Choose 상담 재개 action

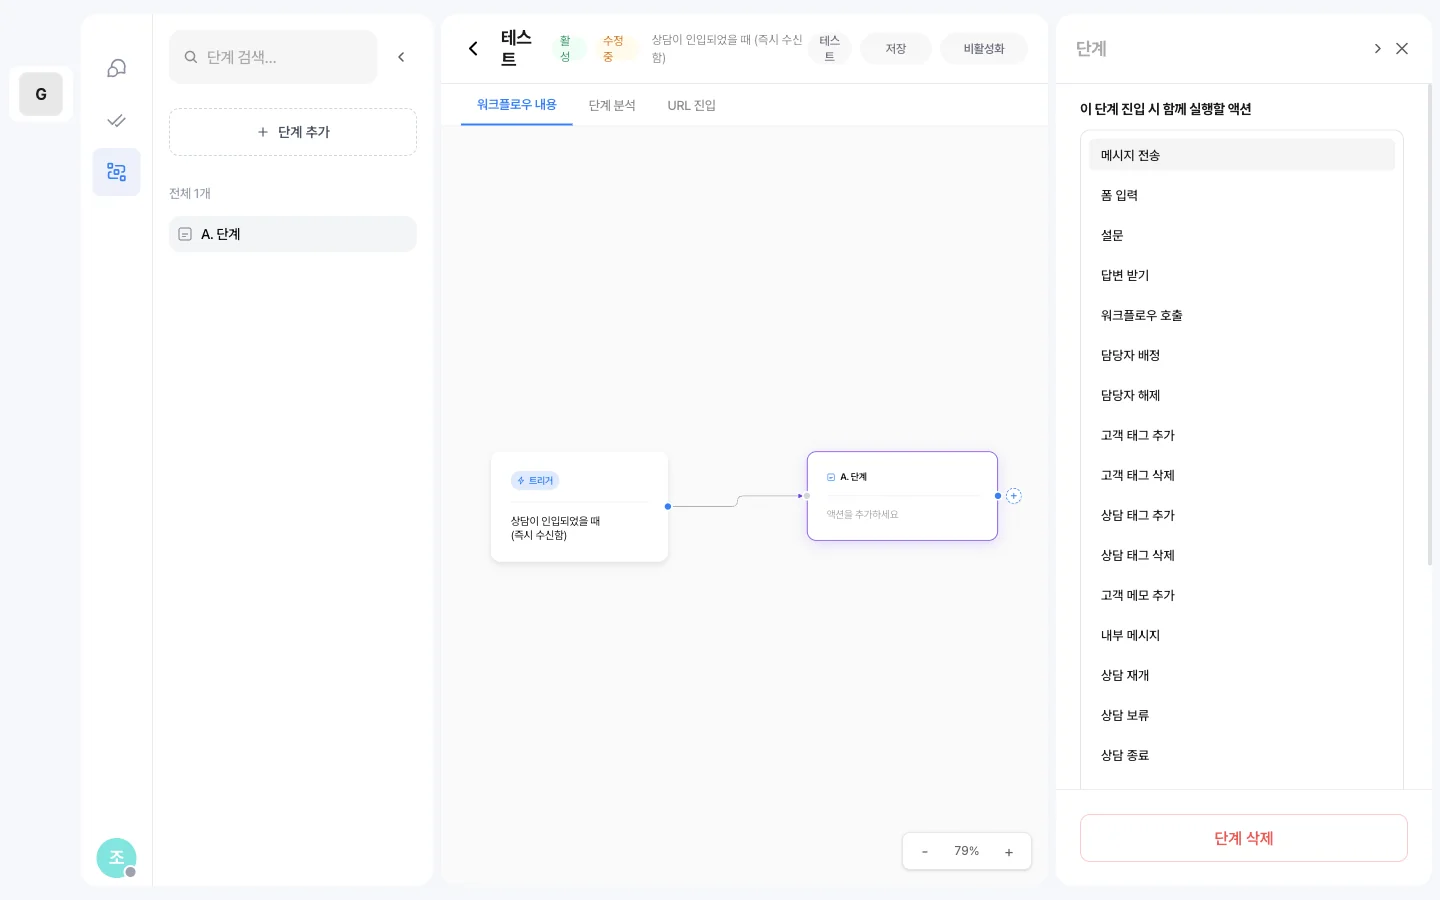pyautogui.click(x=1242, y=675)
